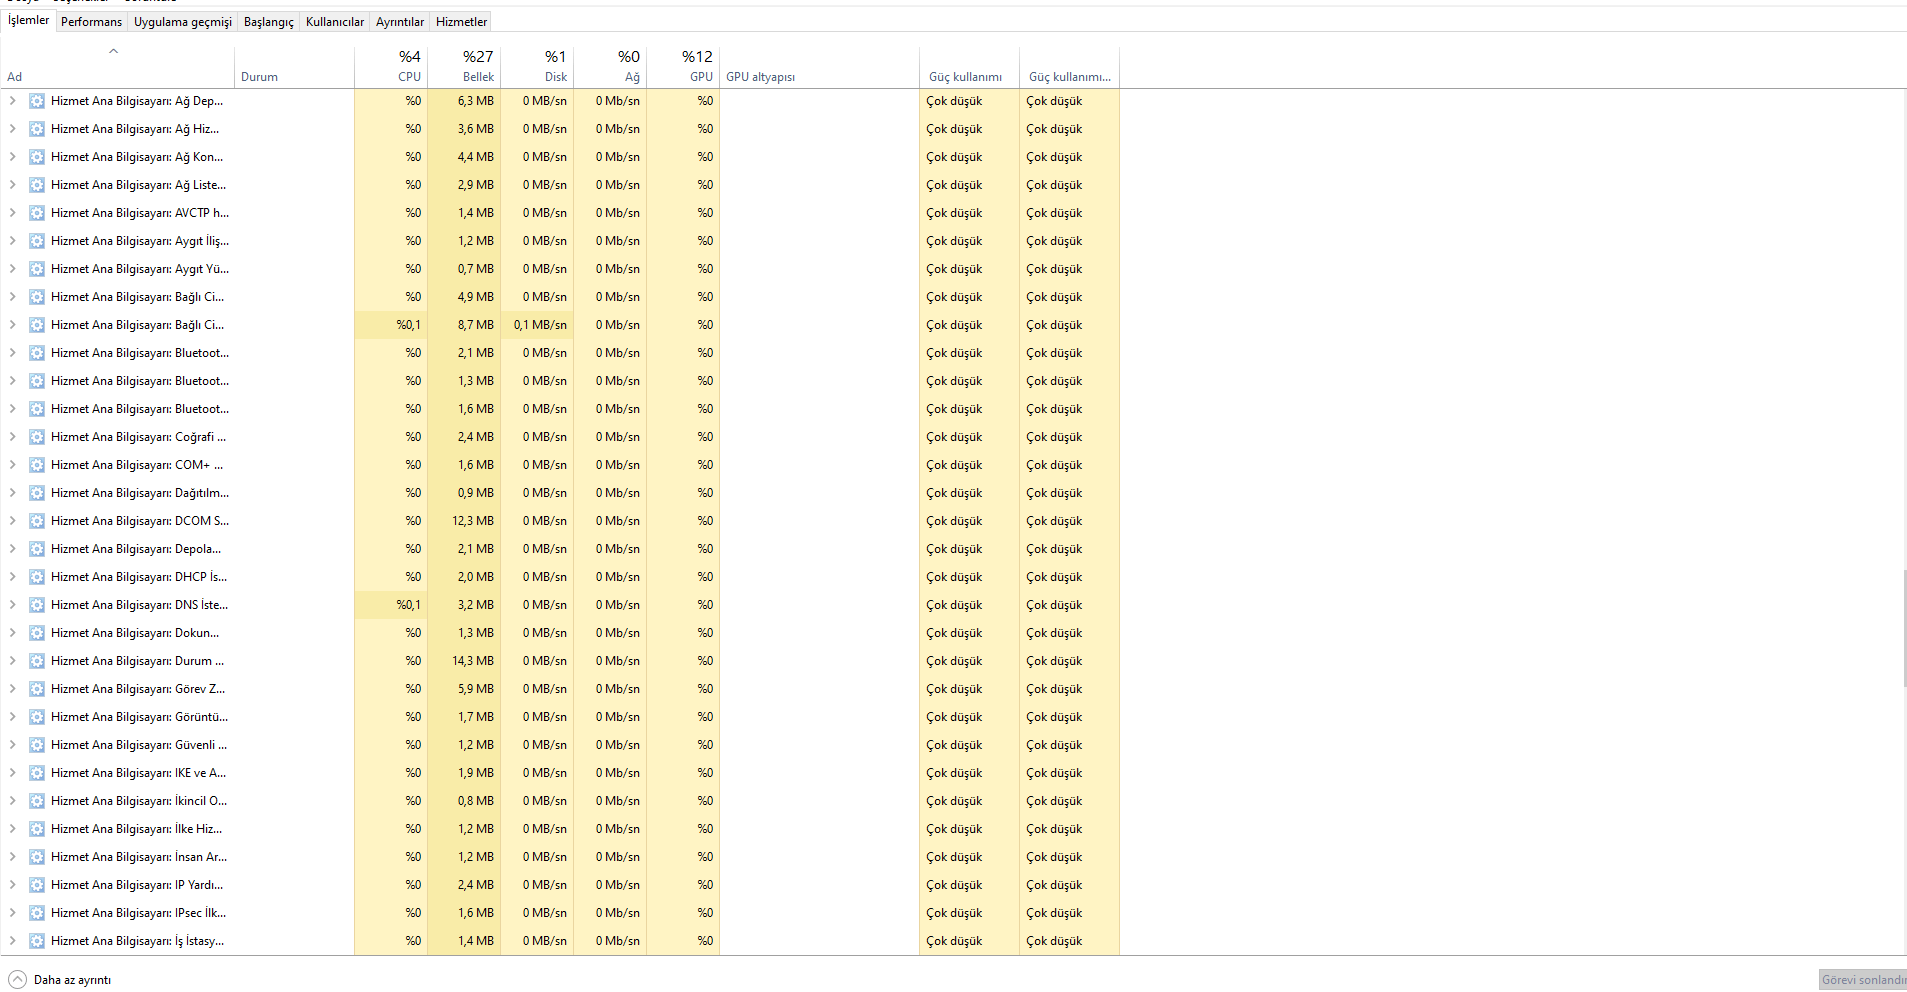Open the Hizmetler tab
Viewport: 1907px width, 992px height.
pos(462,22)
